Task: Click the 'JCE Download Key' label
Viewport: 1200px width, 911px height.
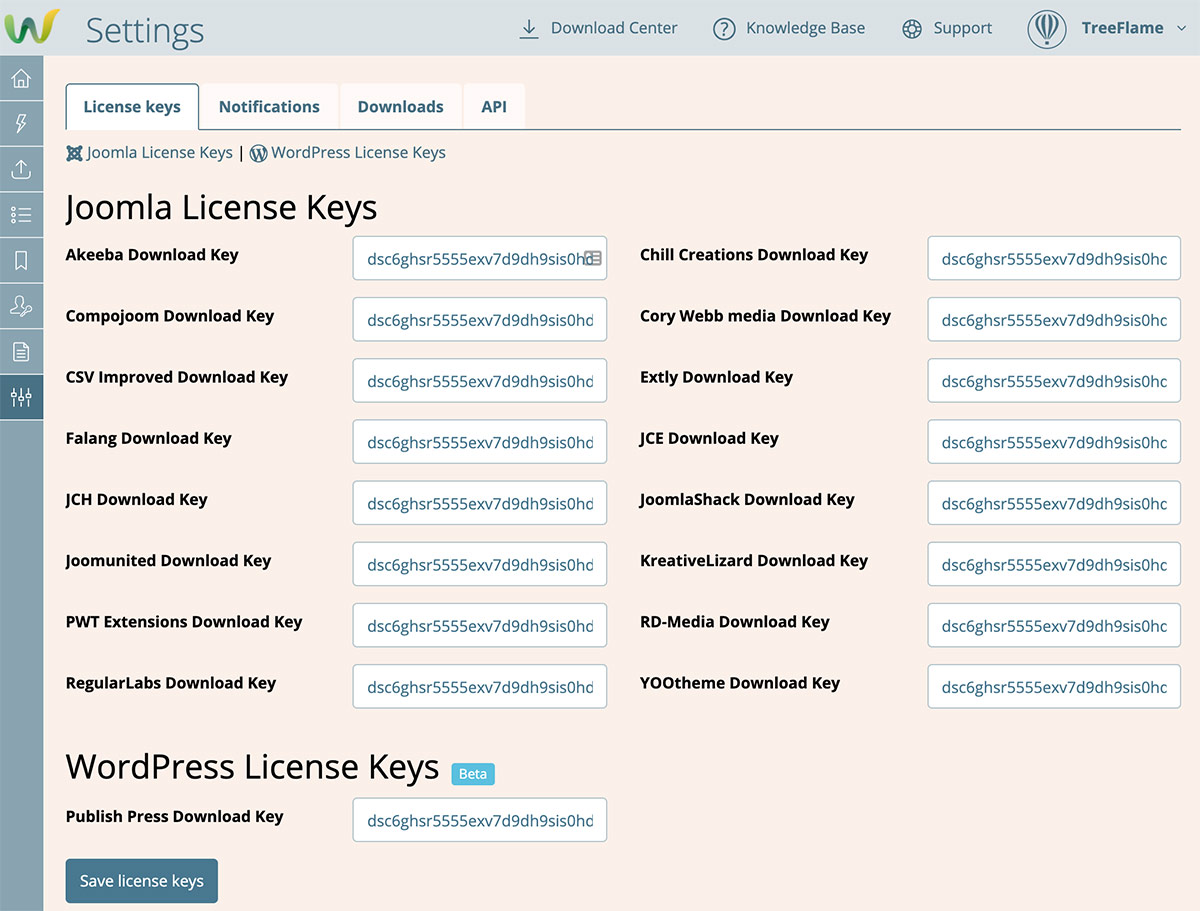Action: (709, 438)
